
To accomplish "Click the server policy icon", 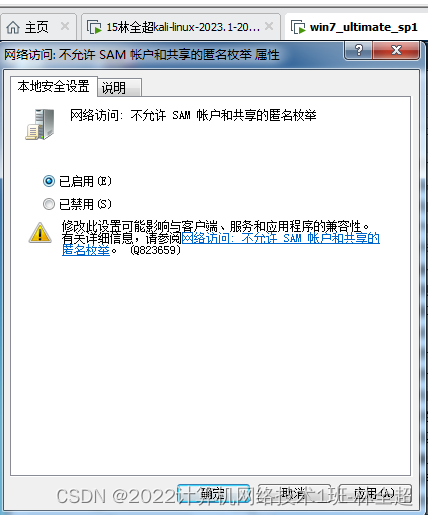I will click(x=40, y=124).
